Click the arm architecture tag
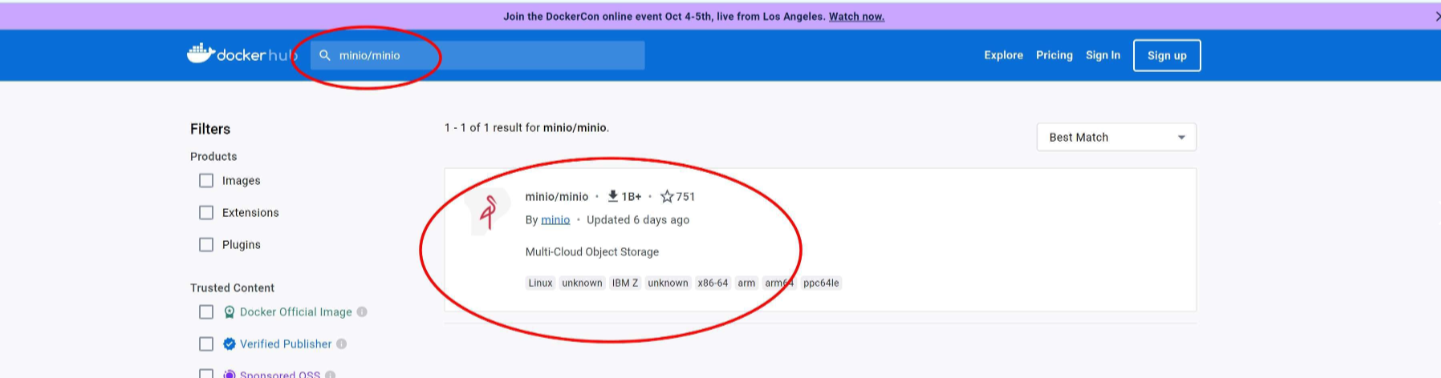The image size is (1441, 378). pos(746,283)
